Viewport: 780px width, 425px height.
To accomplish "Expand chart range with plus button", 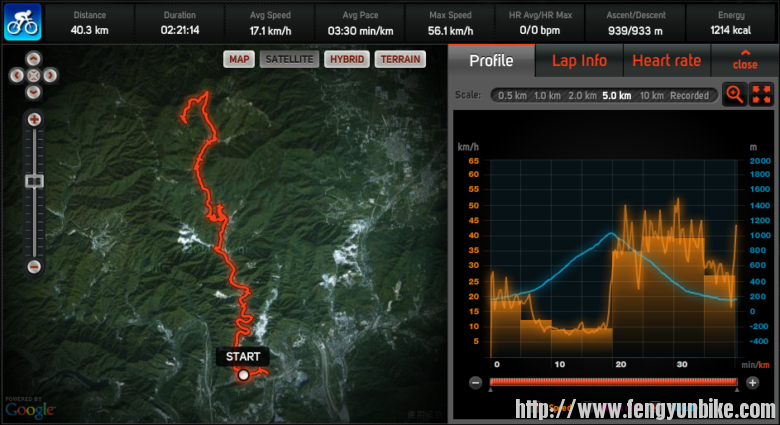I will (752, 383).
